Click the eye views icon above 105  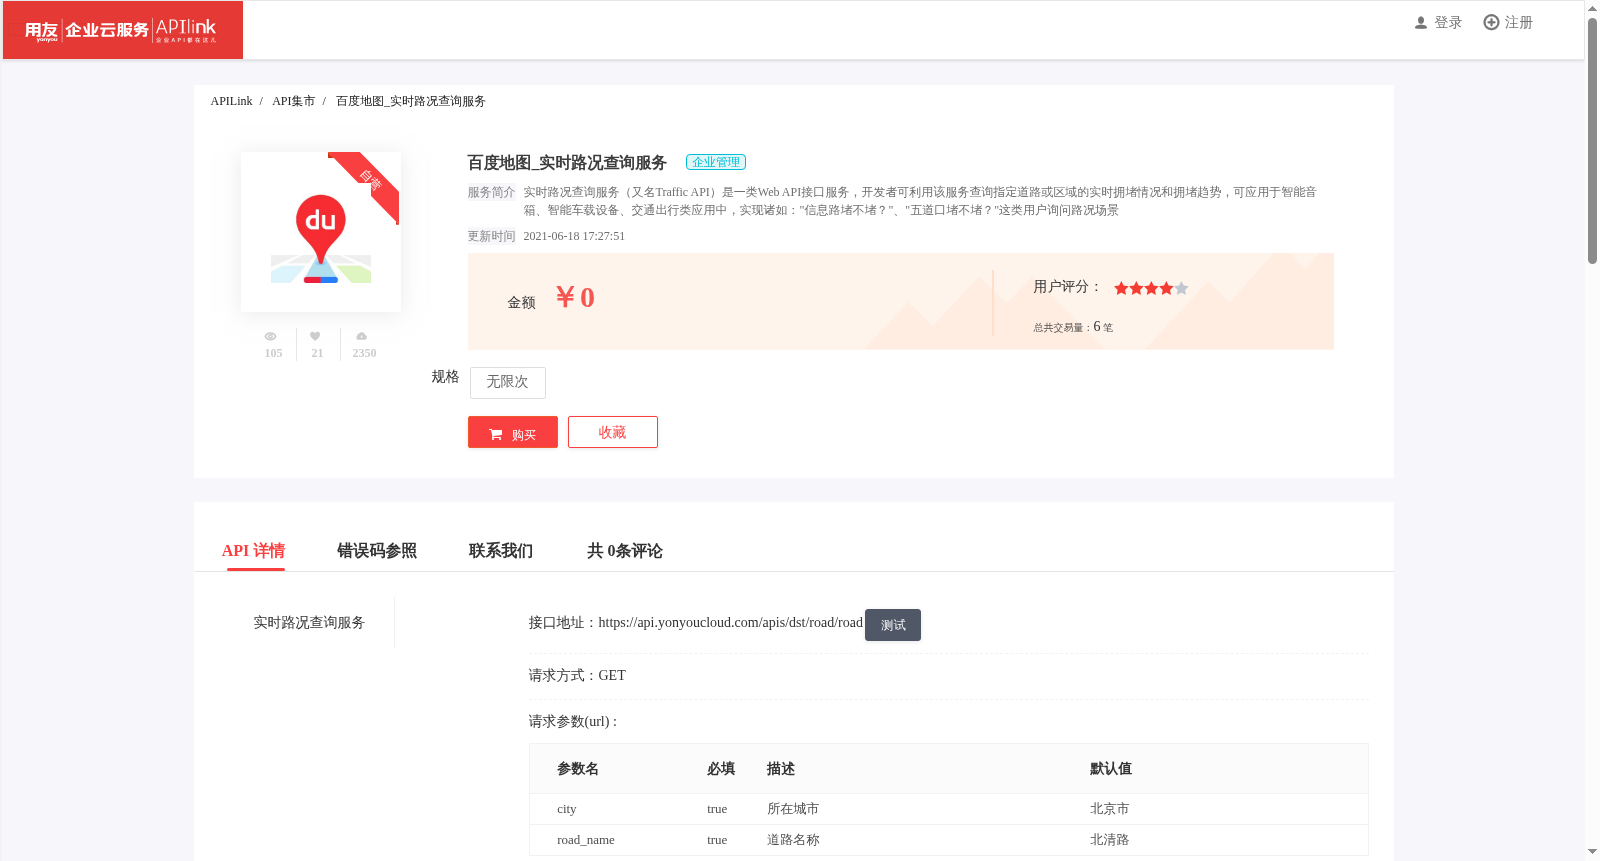pyautogui.click(x=270, y=337)
